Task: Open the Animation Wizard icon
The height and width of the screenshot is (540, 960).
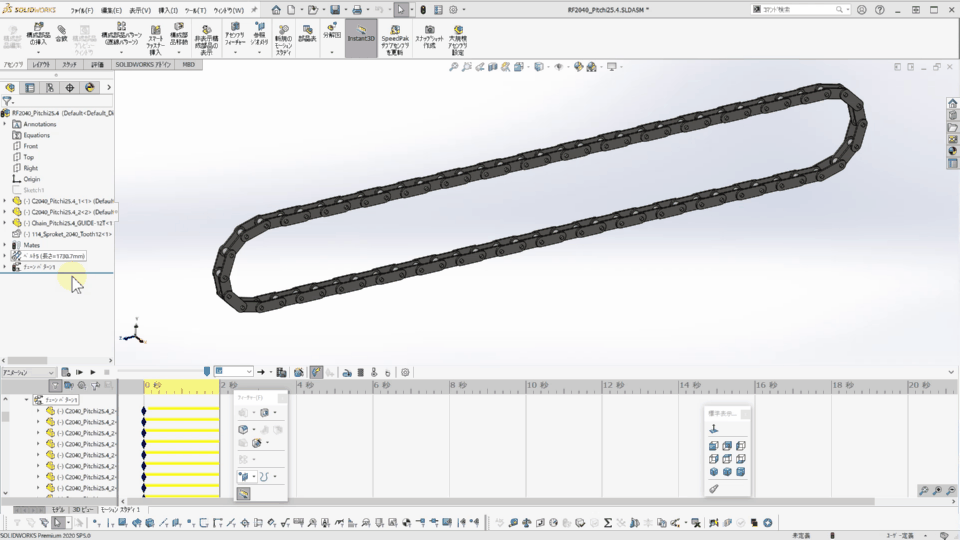Action: click(299, 372)
